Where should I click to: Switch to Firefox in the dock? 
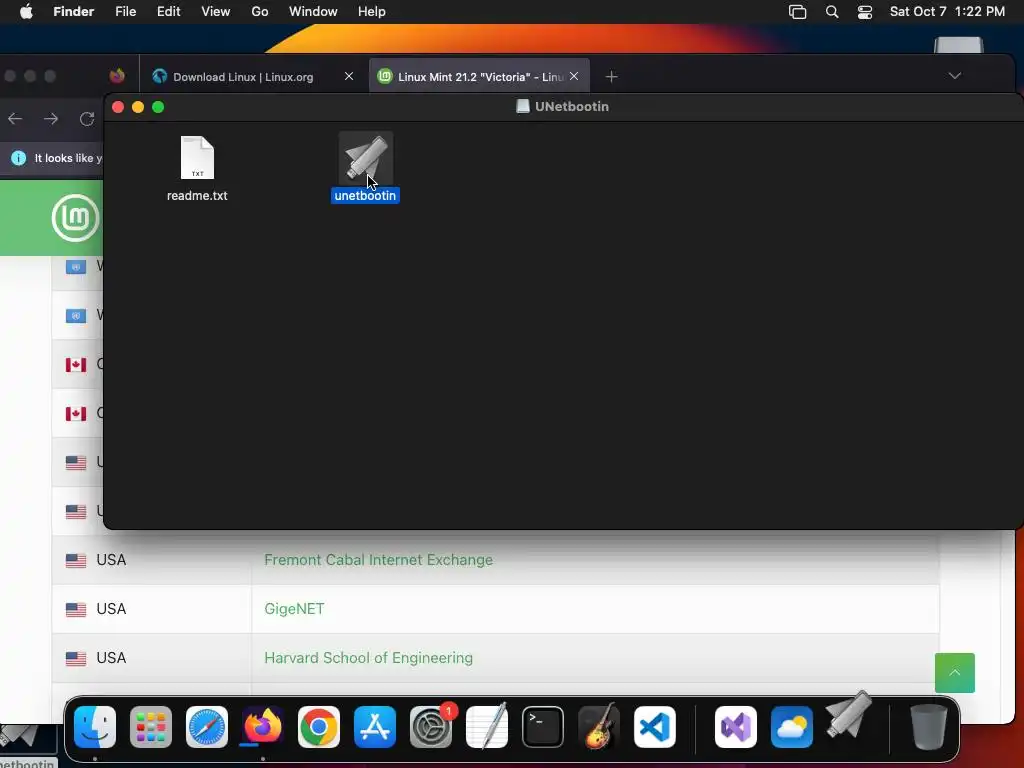[x=263, y=727]
